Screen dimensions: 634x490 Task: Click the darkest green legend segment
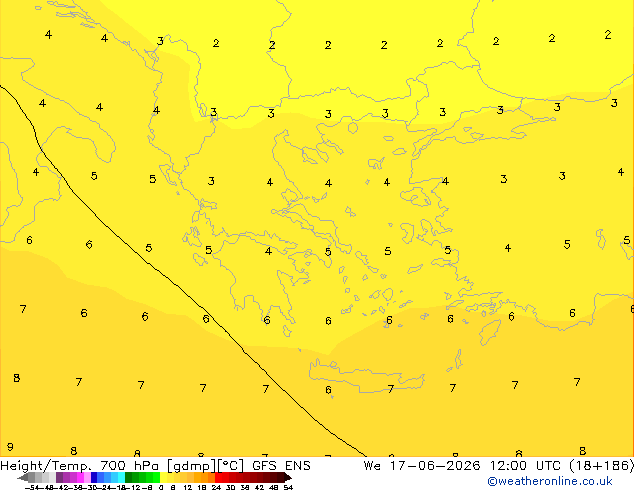pos(129,477)
